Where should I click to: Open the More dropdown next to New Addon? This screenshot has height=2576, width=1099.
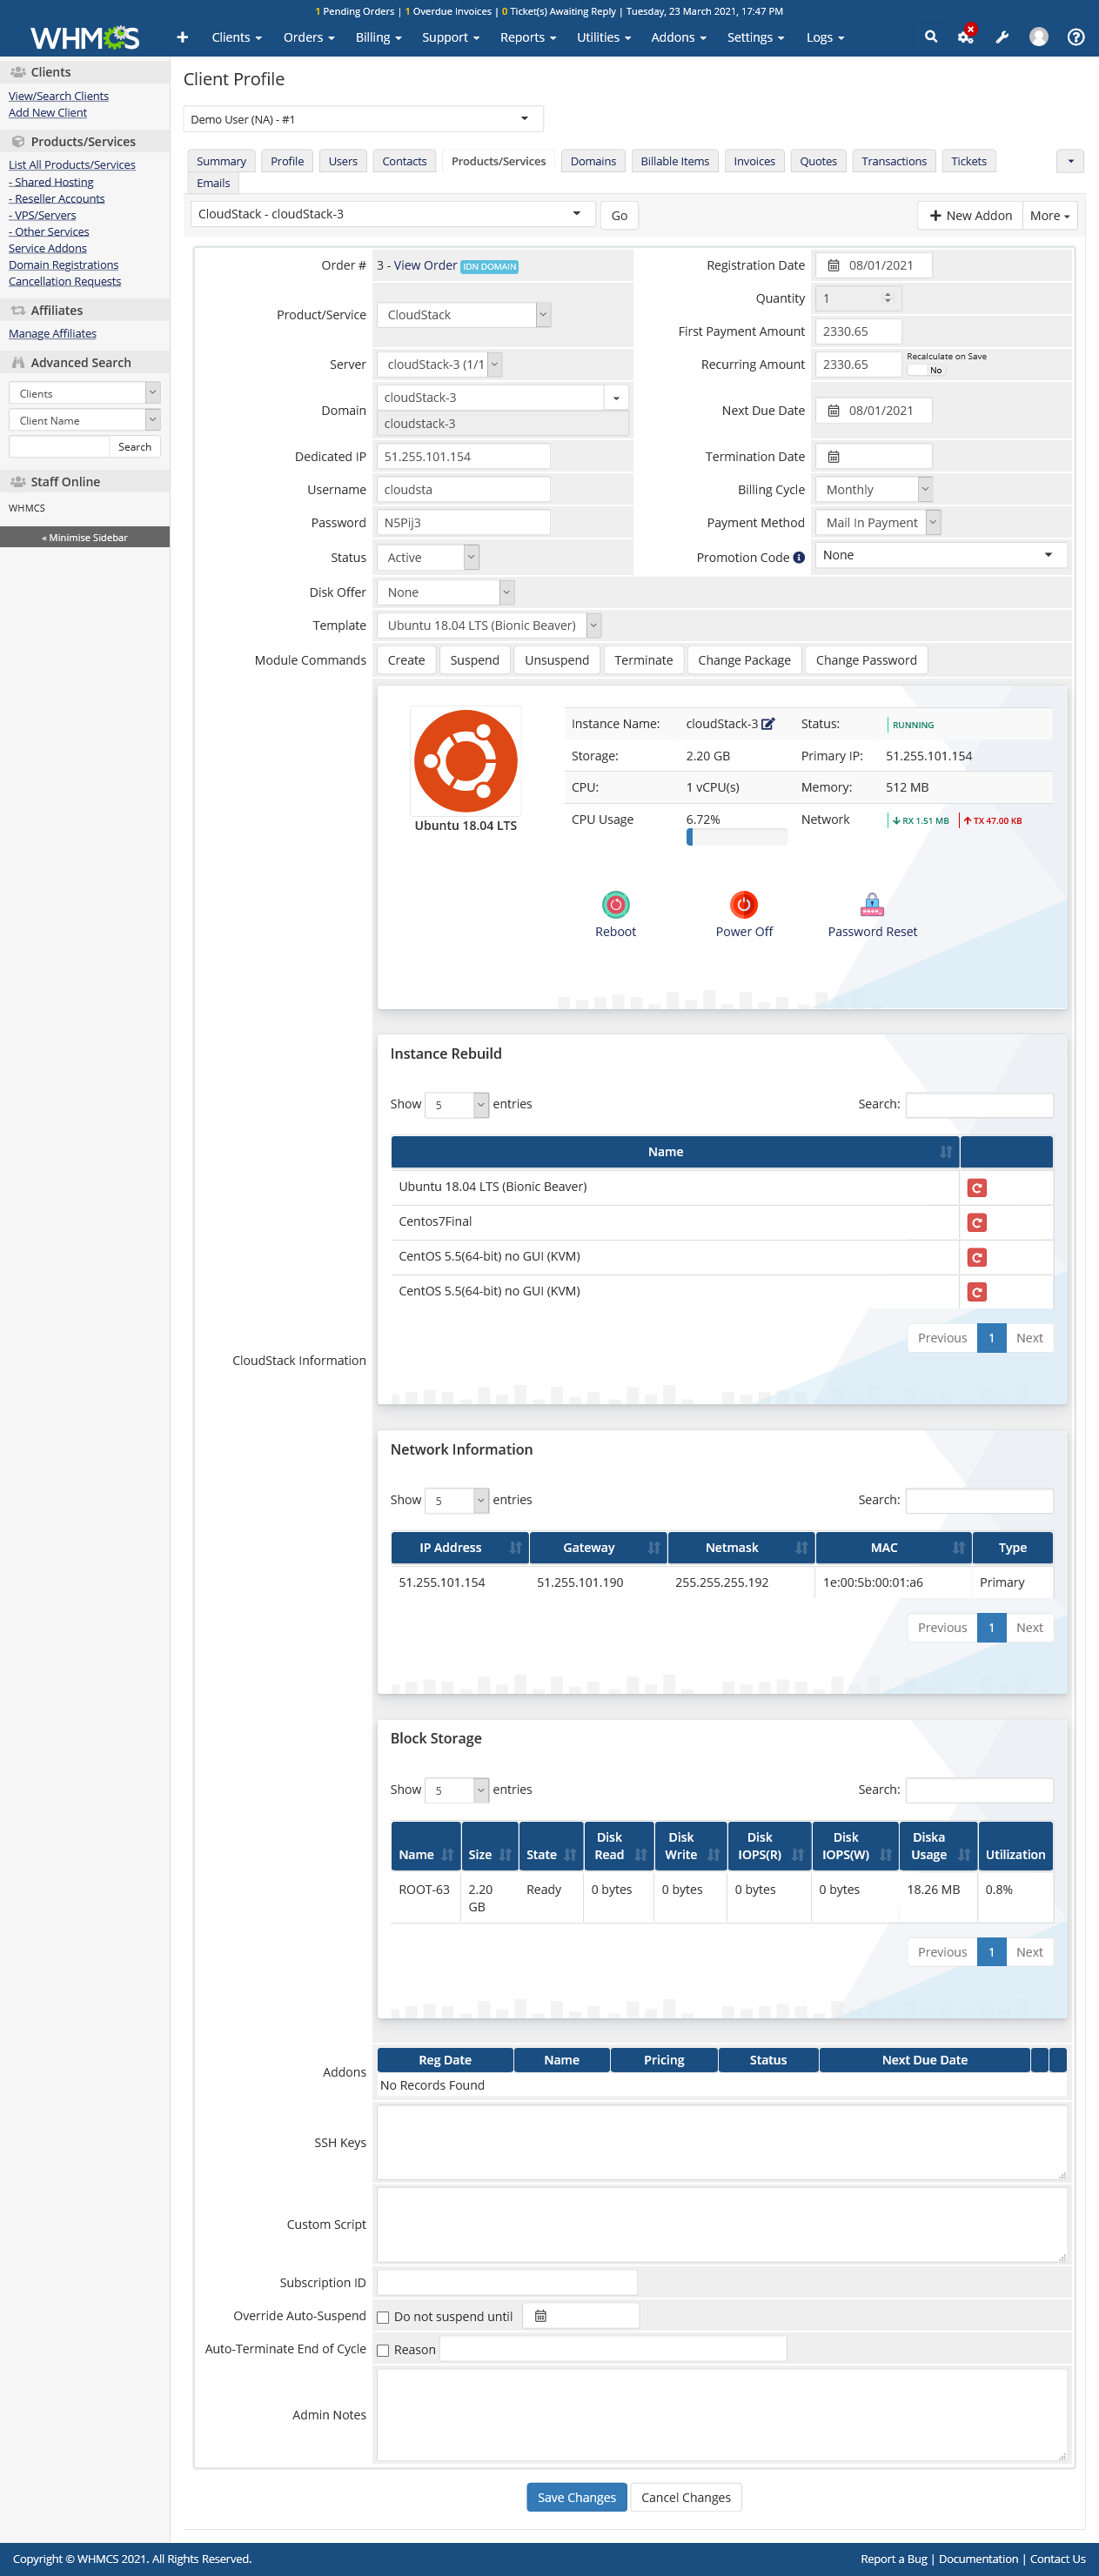point(1049,215)
